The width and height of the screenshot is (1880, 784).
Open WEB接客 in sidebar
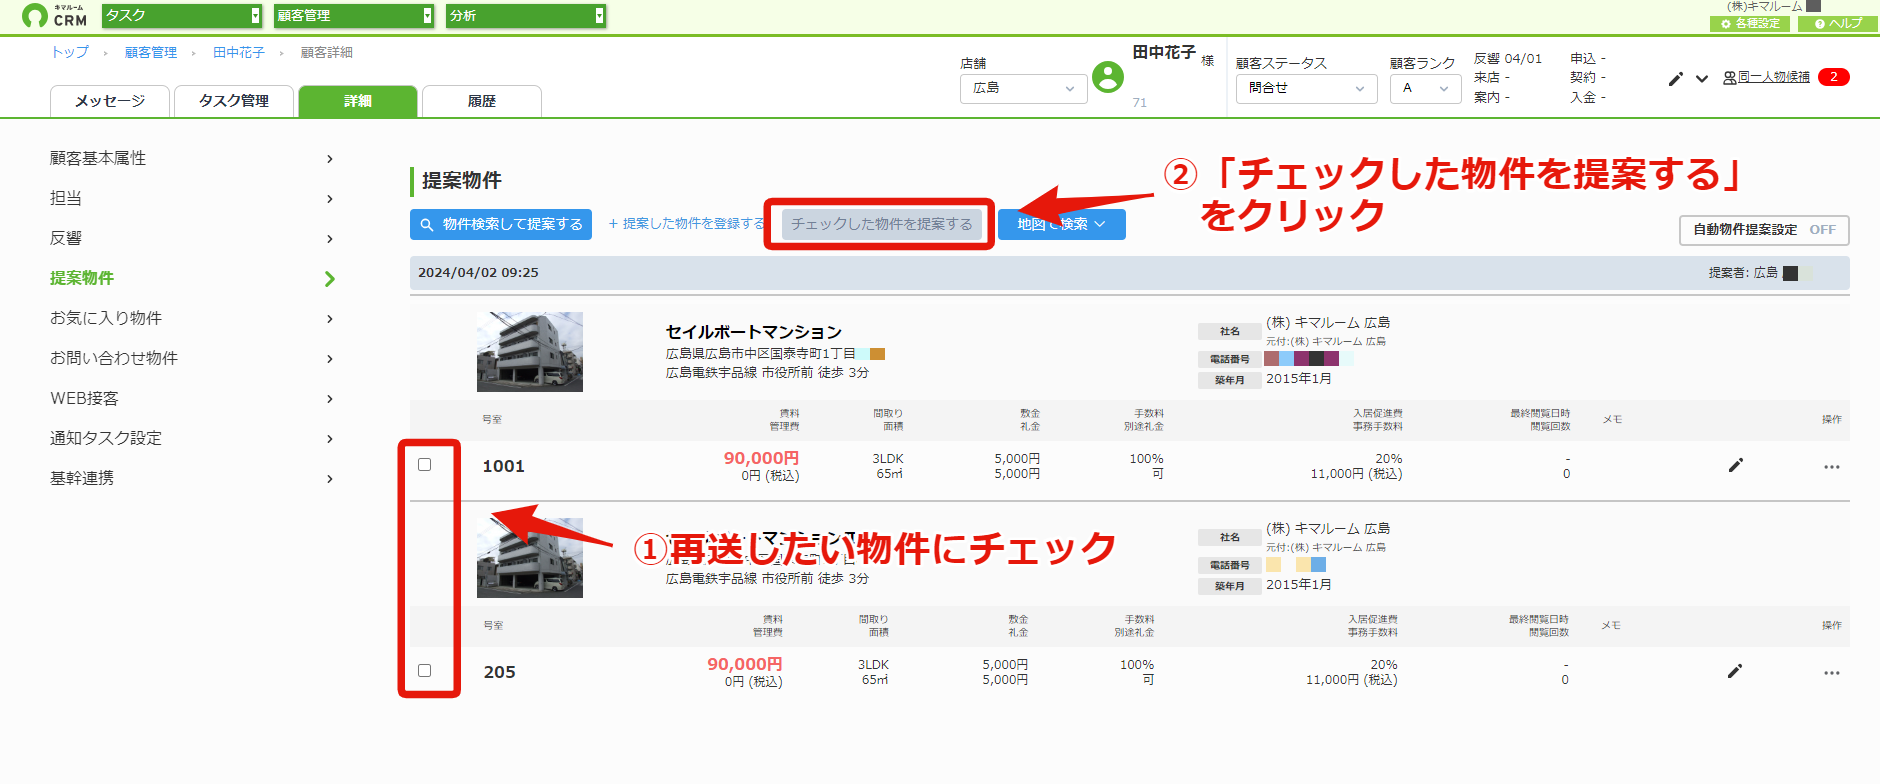click(x=192, y=398)
